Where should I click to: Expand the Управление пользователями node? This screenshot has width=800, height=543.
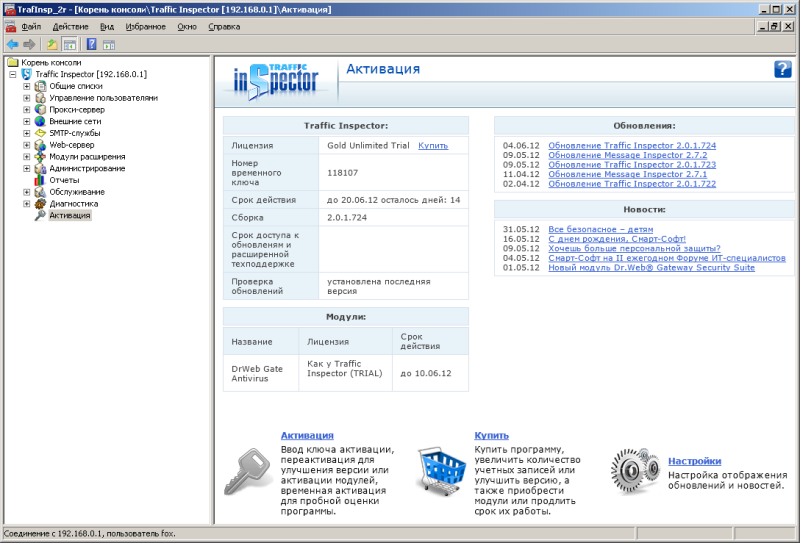tap(27, 98)
